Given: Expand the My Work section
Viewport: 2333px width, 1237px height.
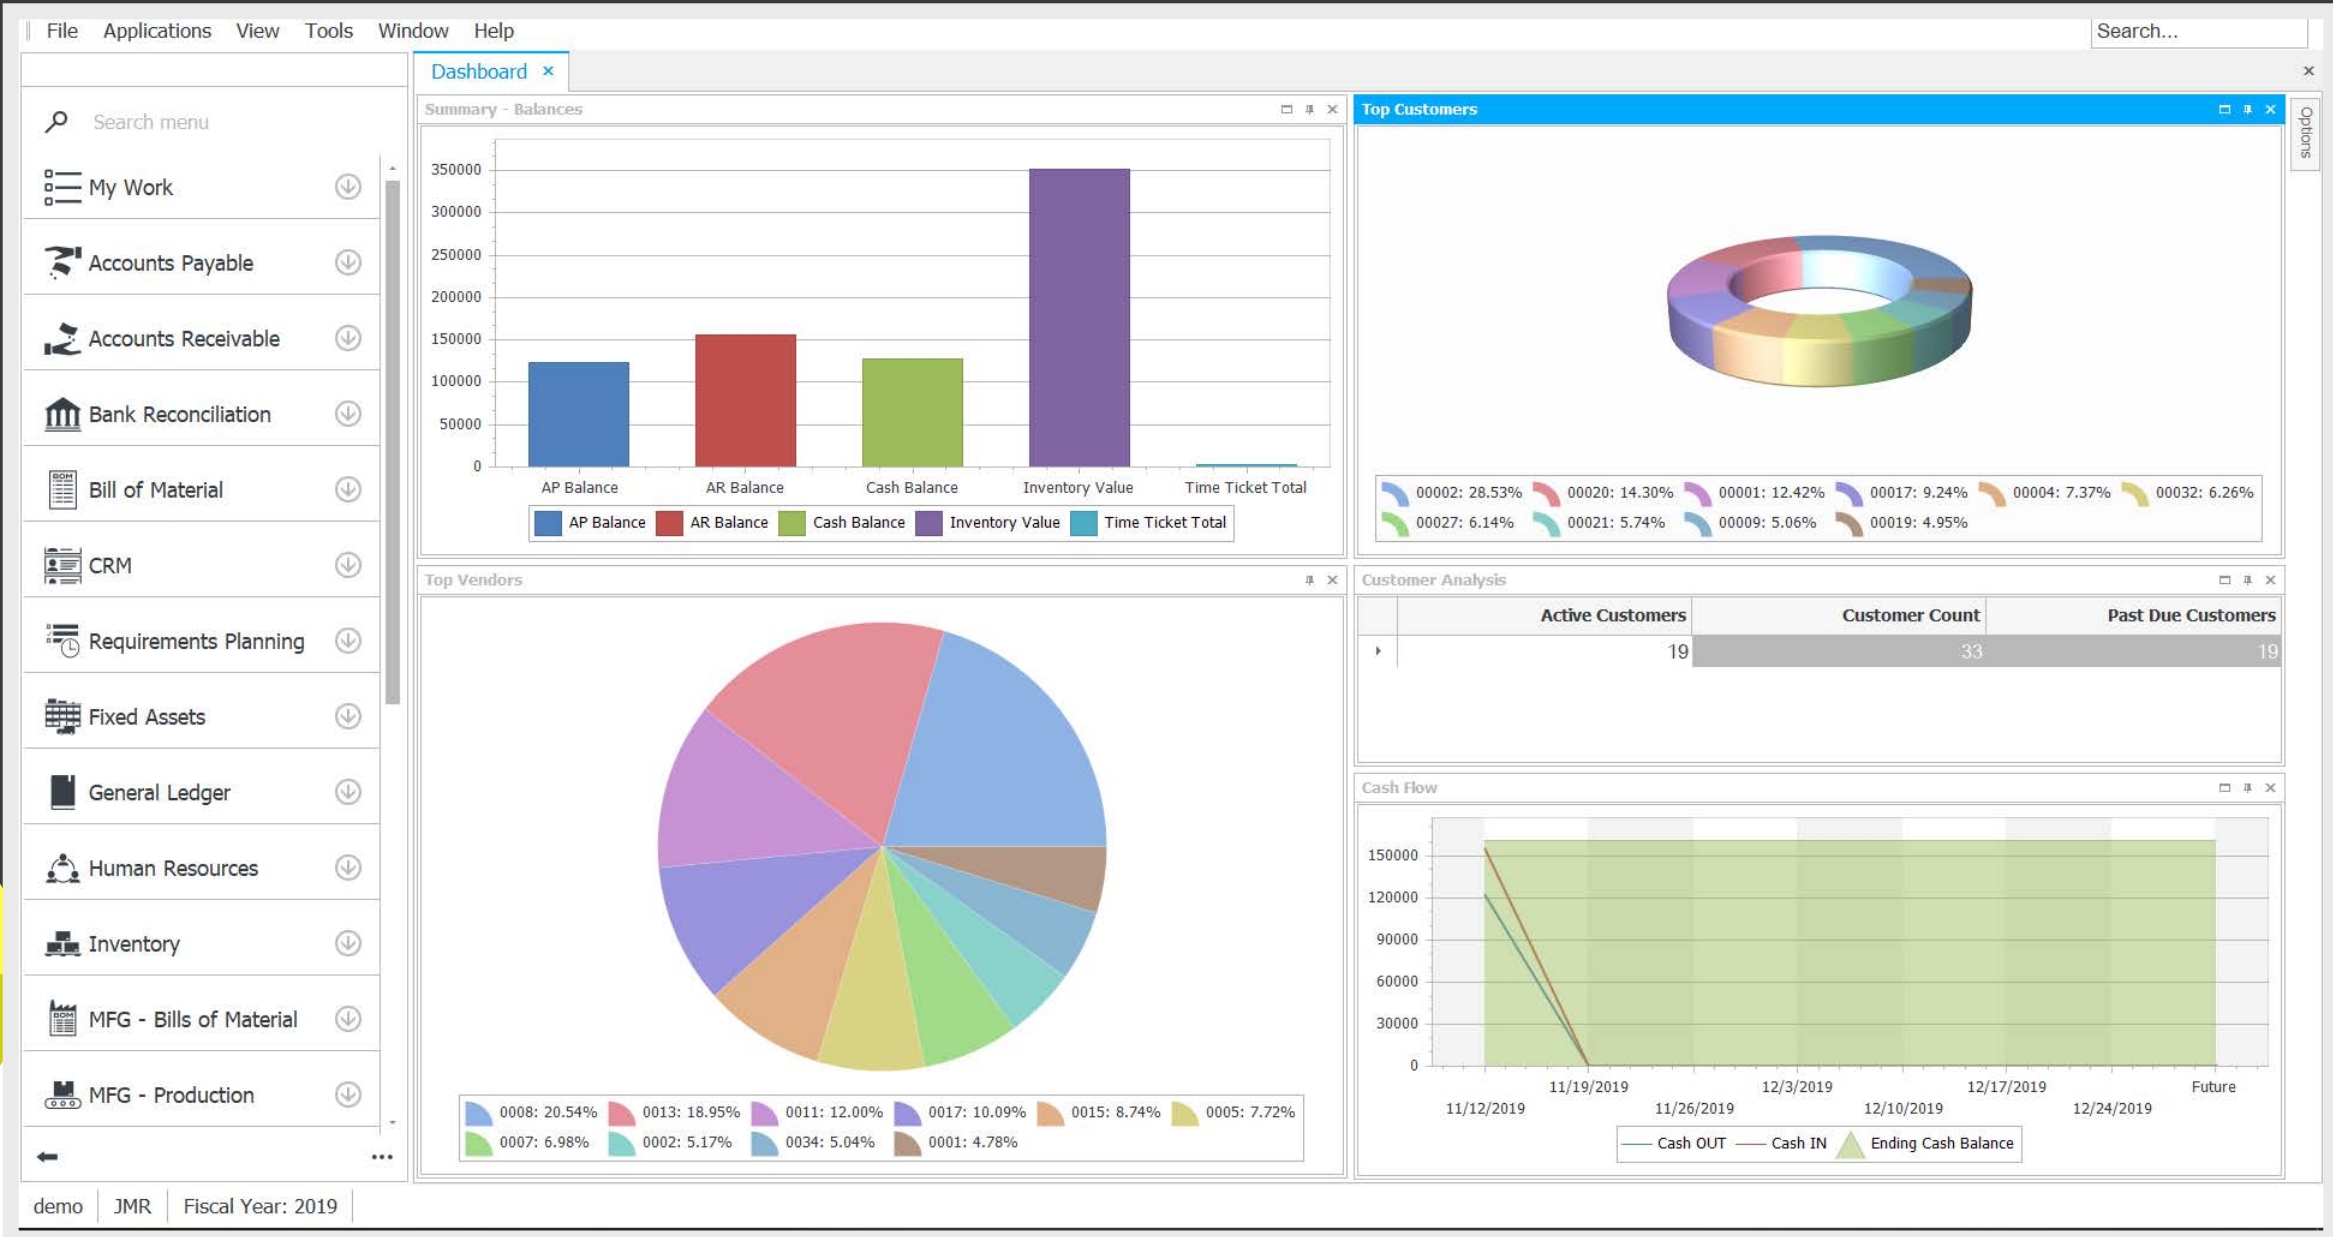Looking at the screenshot, I should (x=347, y=186).
